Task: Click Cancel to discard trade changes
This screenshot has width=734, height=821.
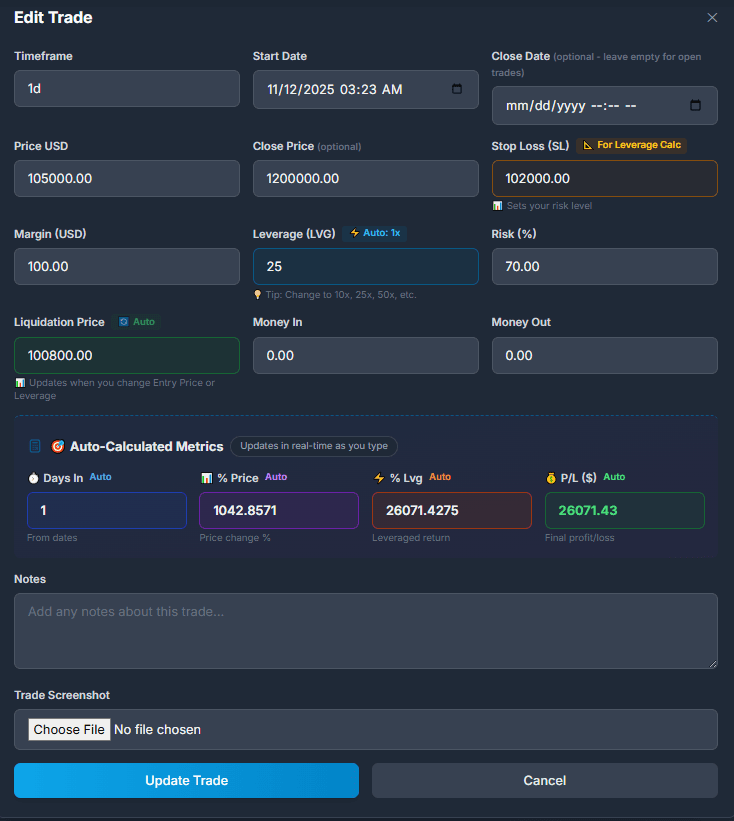Action: [x=544, y=780]
